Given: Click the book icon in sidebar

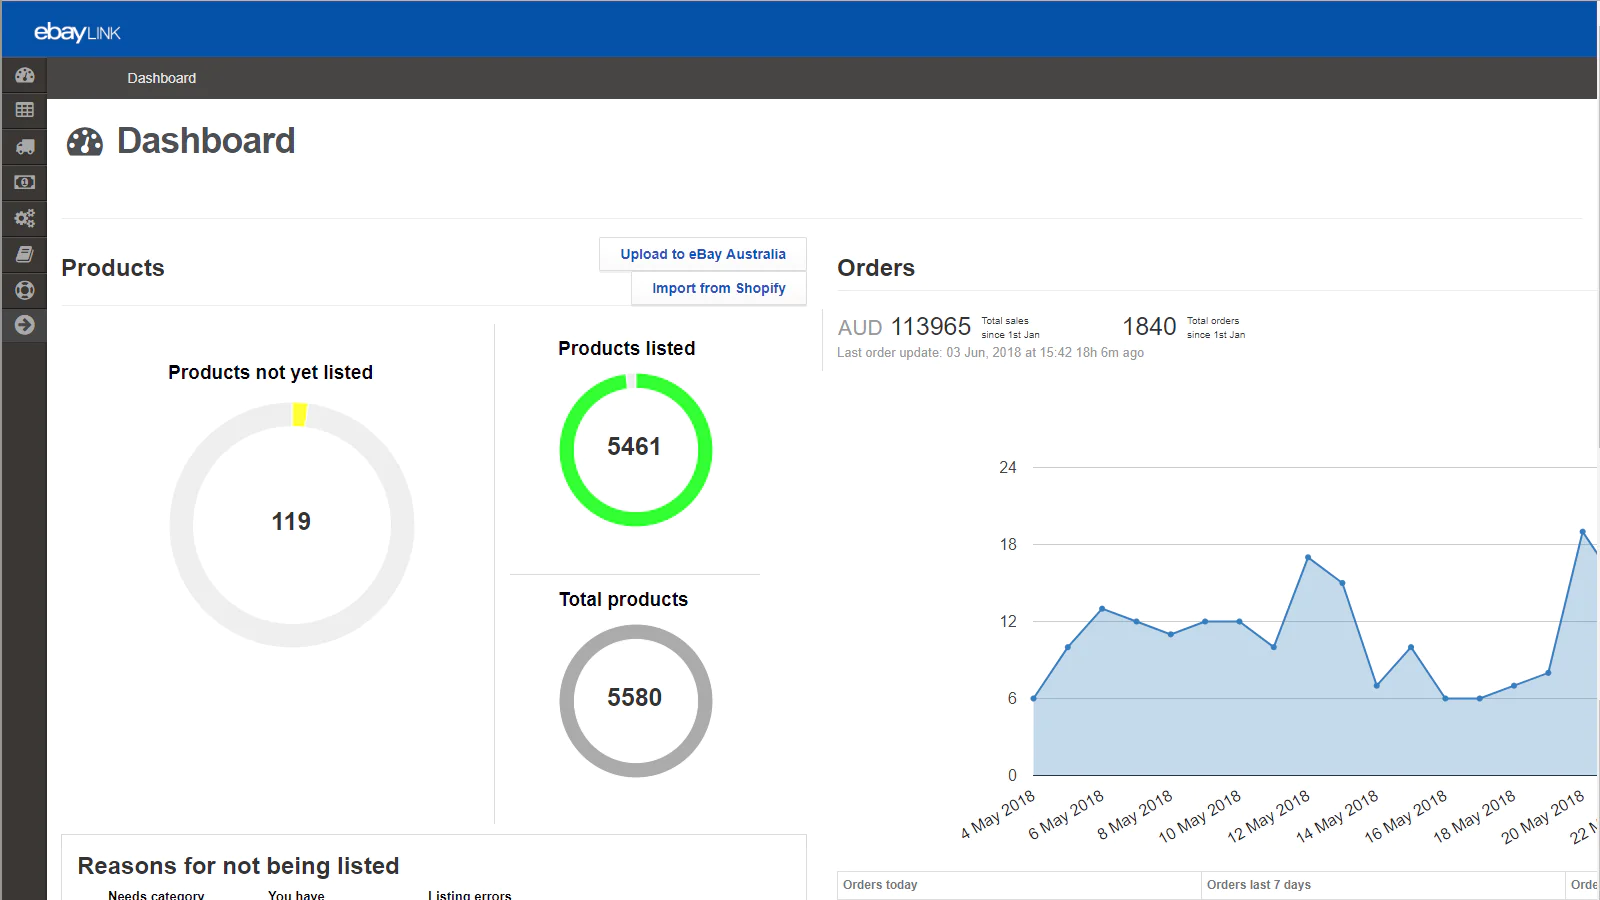Looking at the screenshot, I should pyautogui.click(x=24, y=254).
